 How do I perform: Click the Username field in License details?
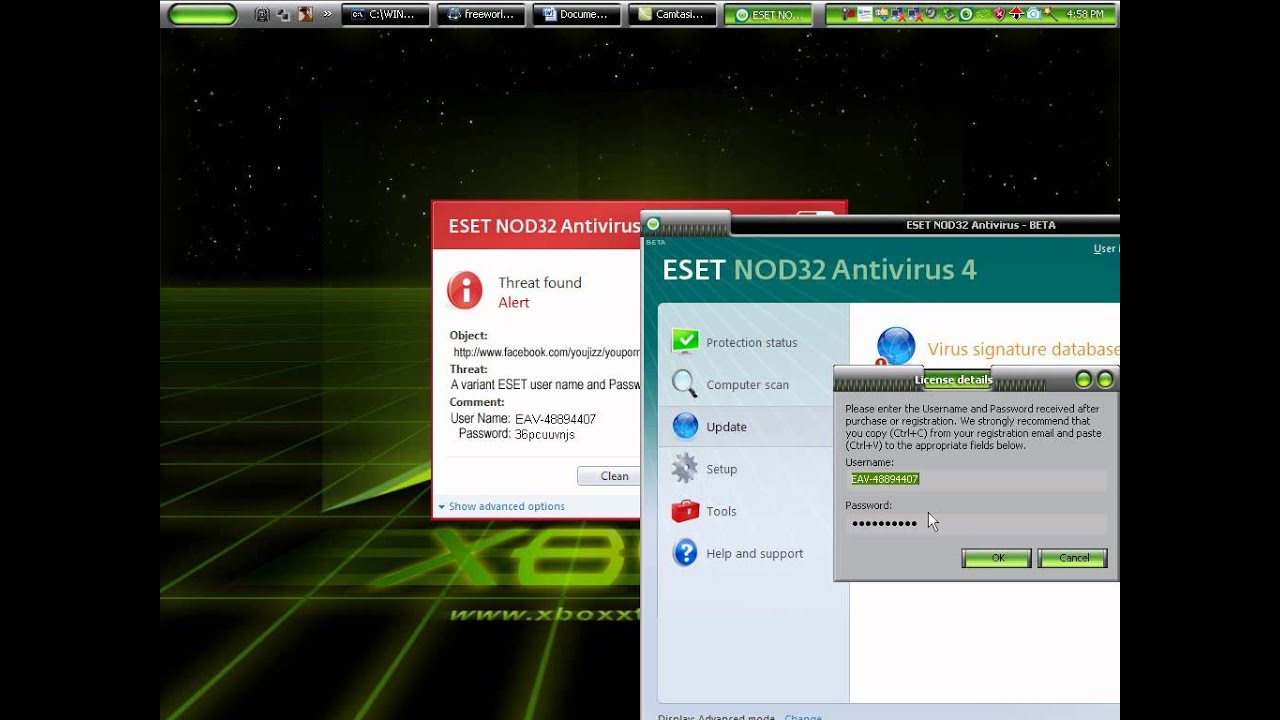977,480
